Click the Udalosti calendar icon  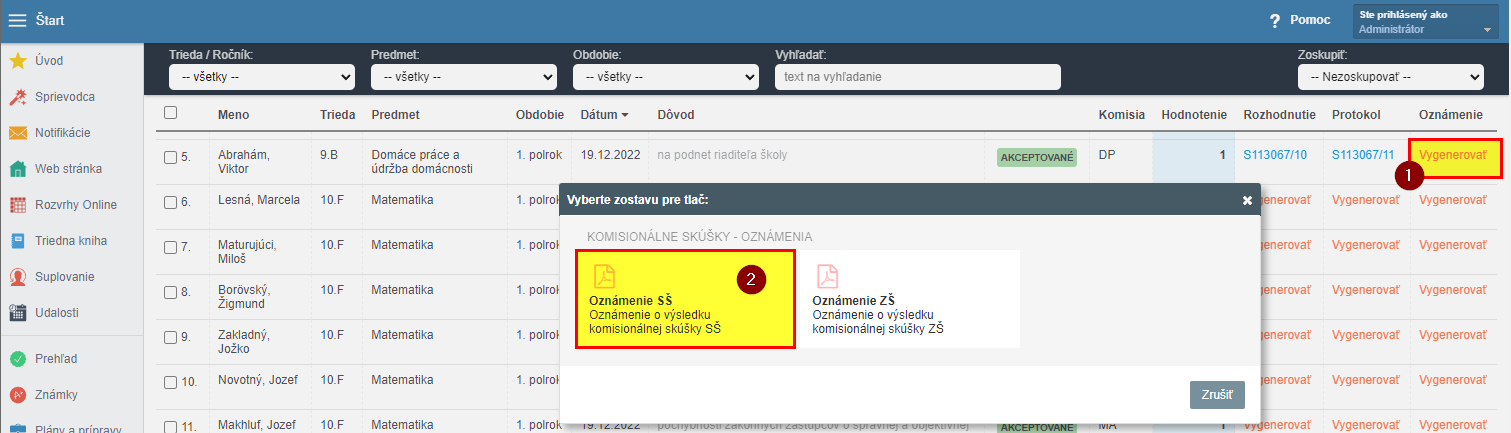(18, 313)
